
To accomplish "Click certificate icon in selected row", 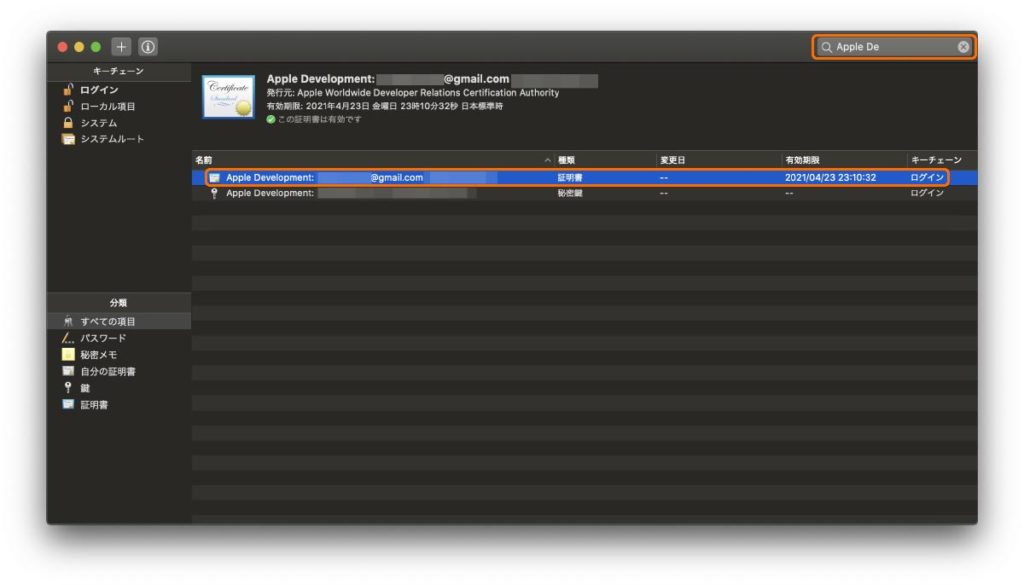I will point(214,178).
